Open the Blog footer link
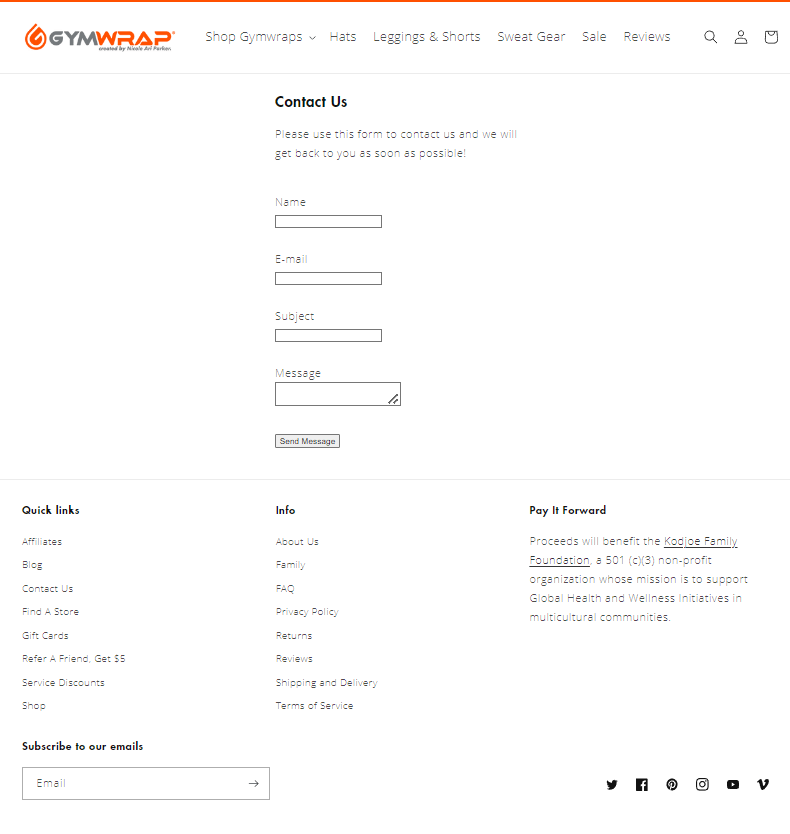Viewport: 790px width, 834px height. click(x=32, y=565)
